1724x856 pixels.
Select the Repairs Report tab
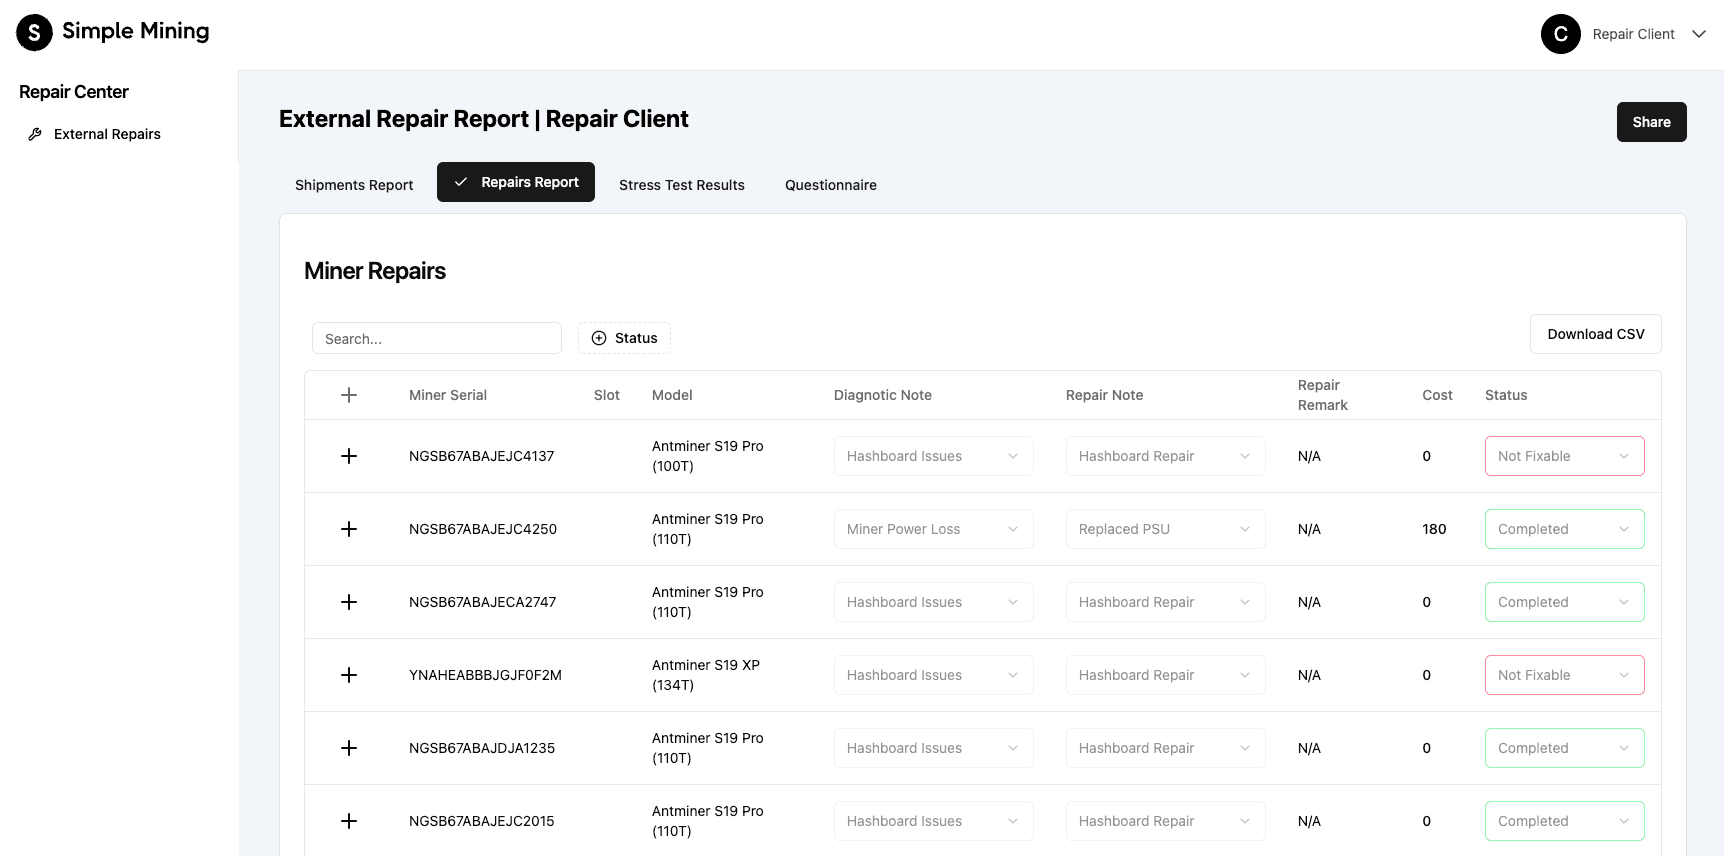click(x=516, y=182)
